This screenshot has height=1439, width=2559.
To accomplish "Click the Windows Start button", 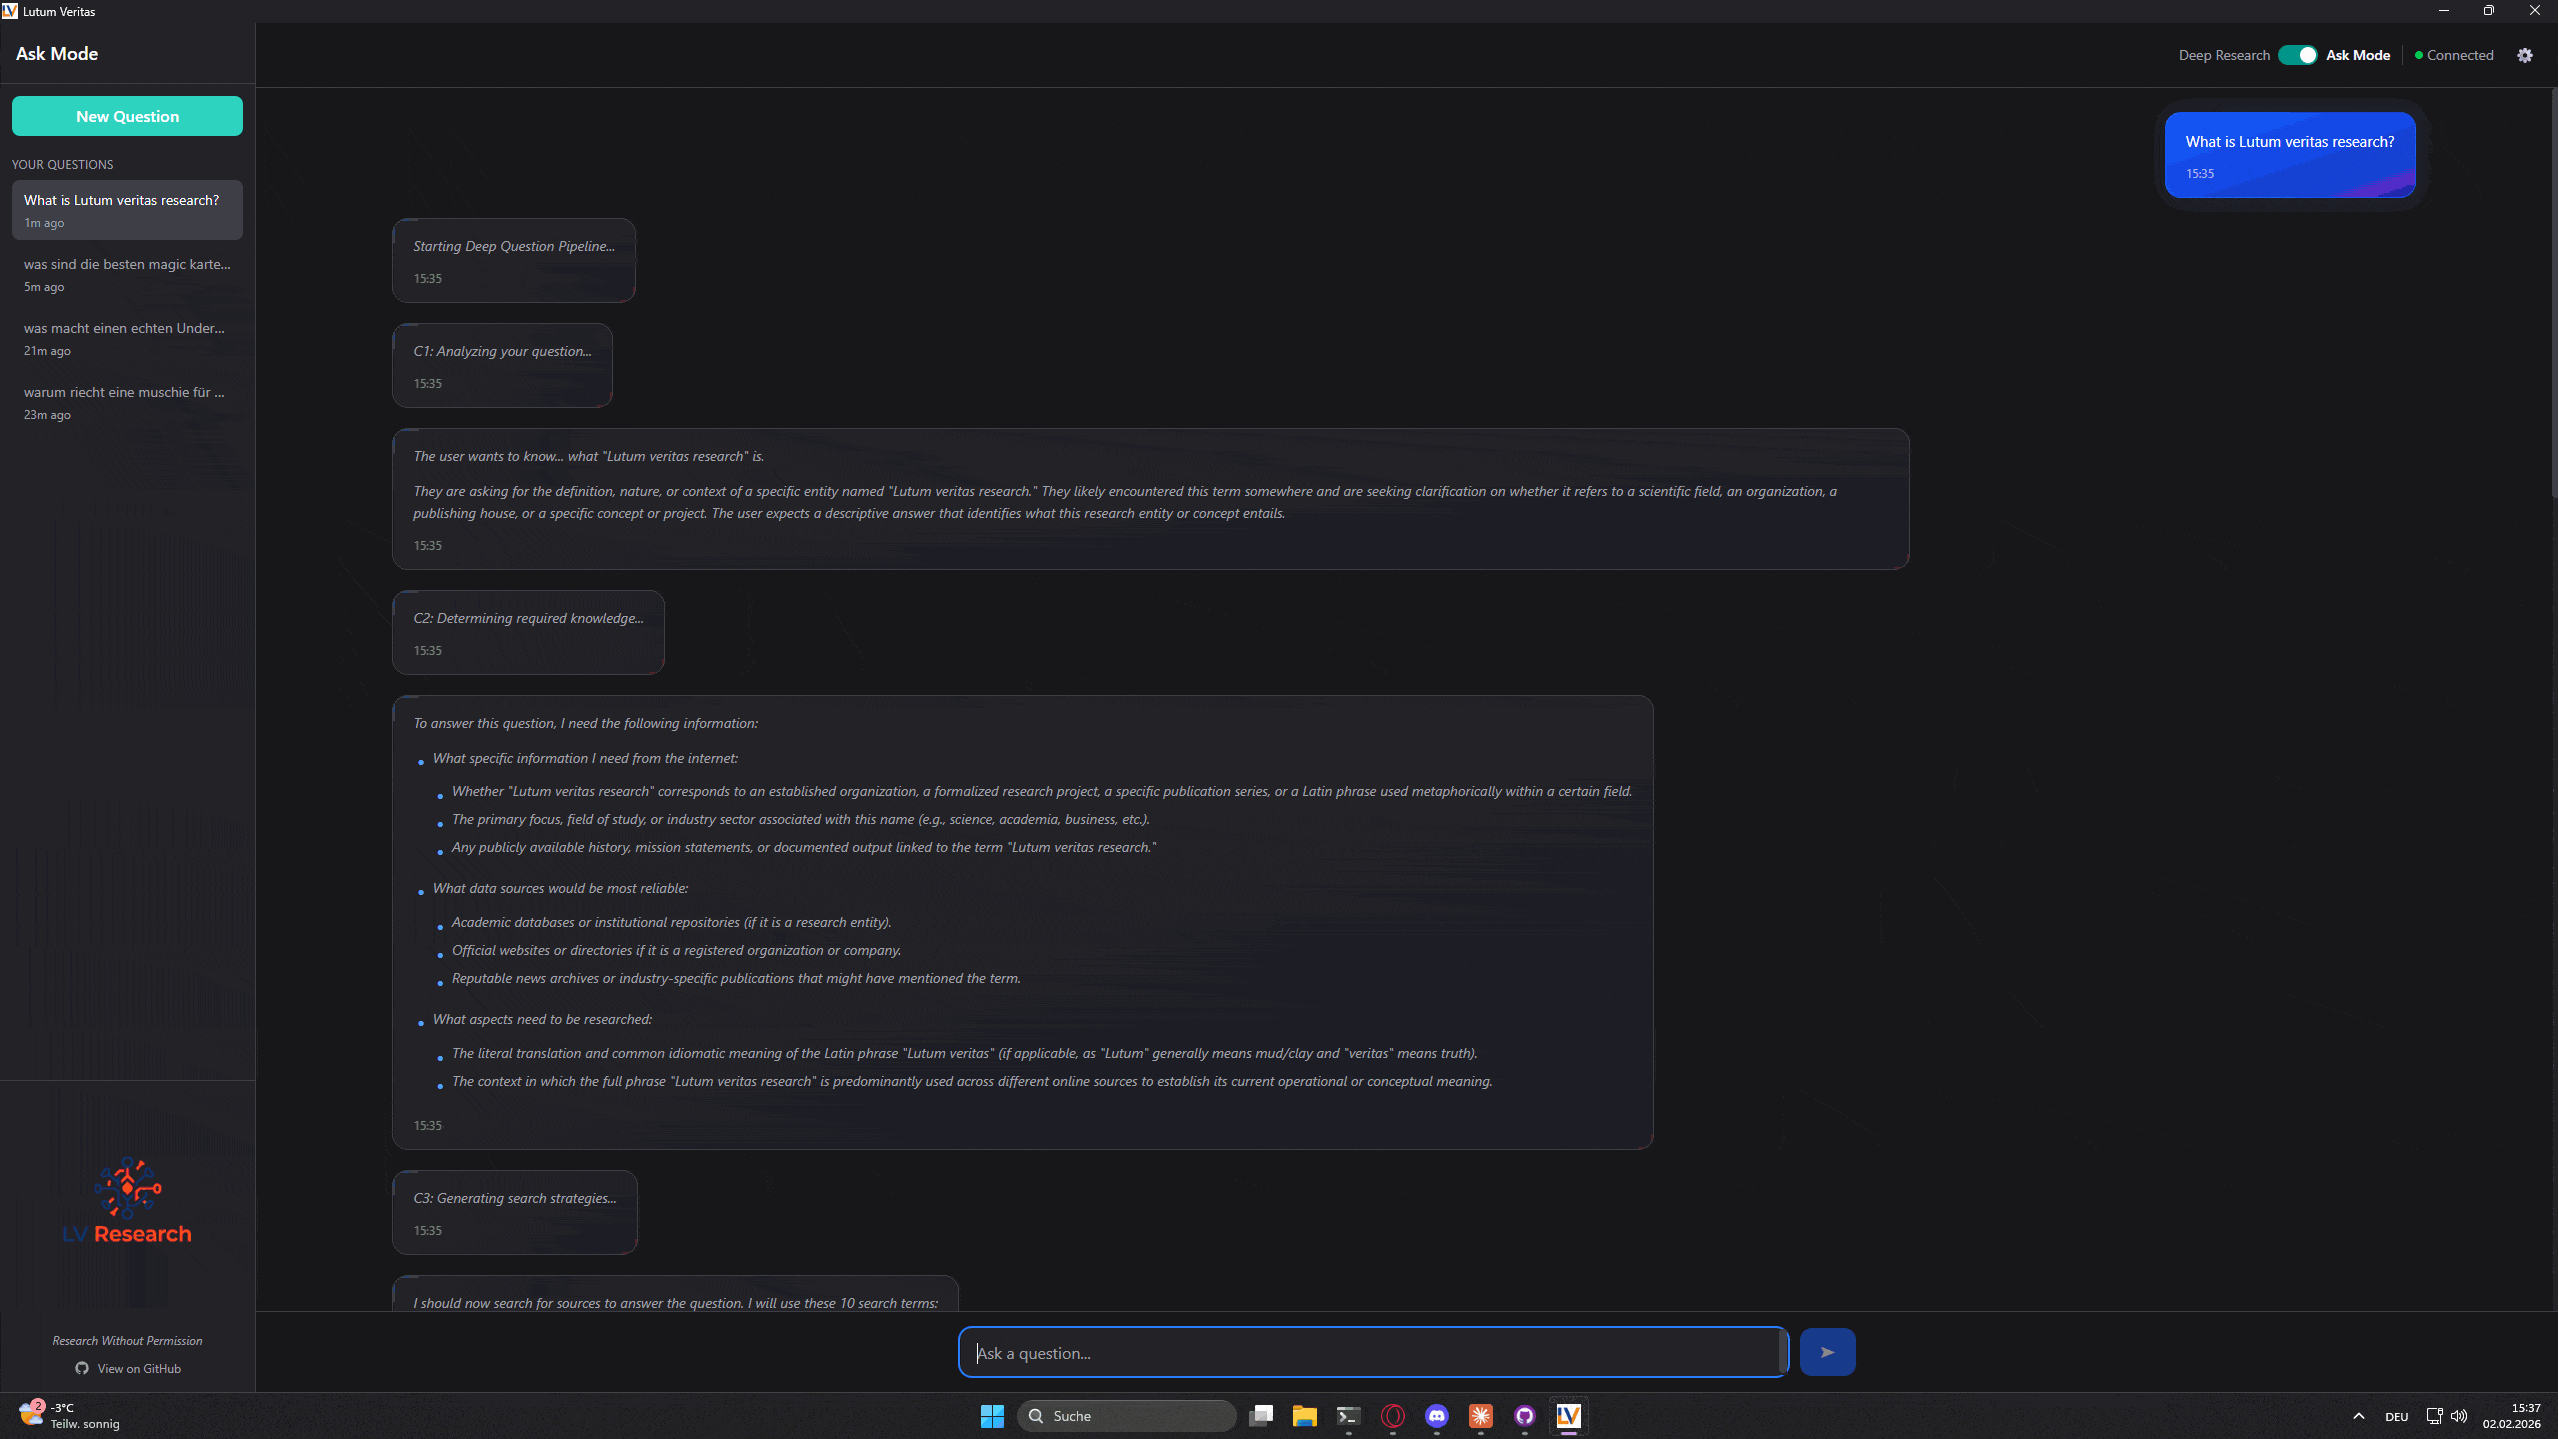I will click(x=991, y=1415).
